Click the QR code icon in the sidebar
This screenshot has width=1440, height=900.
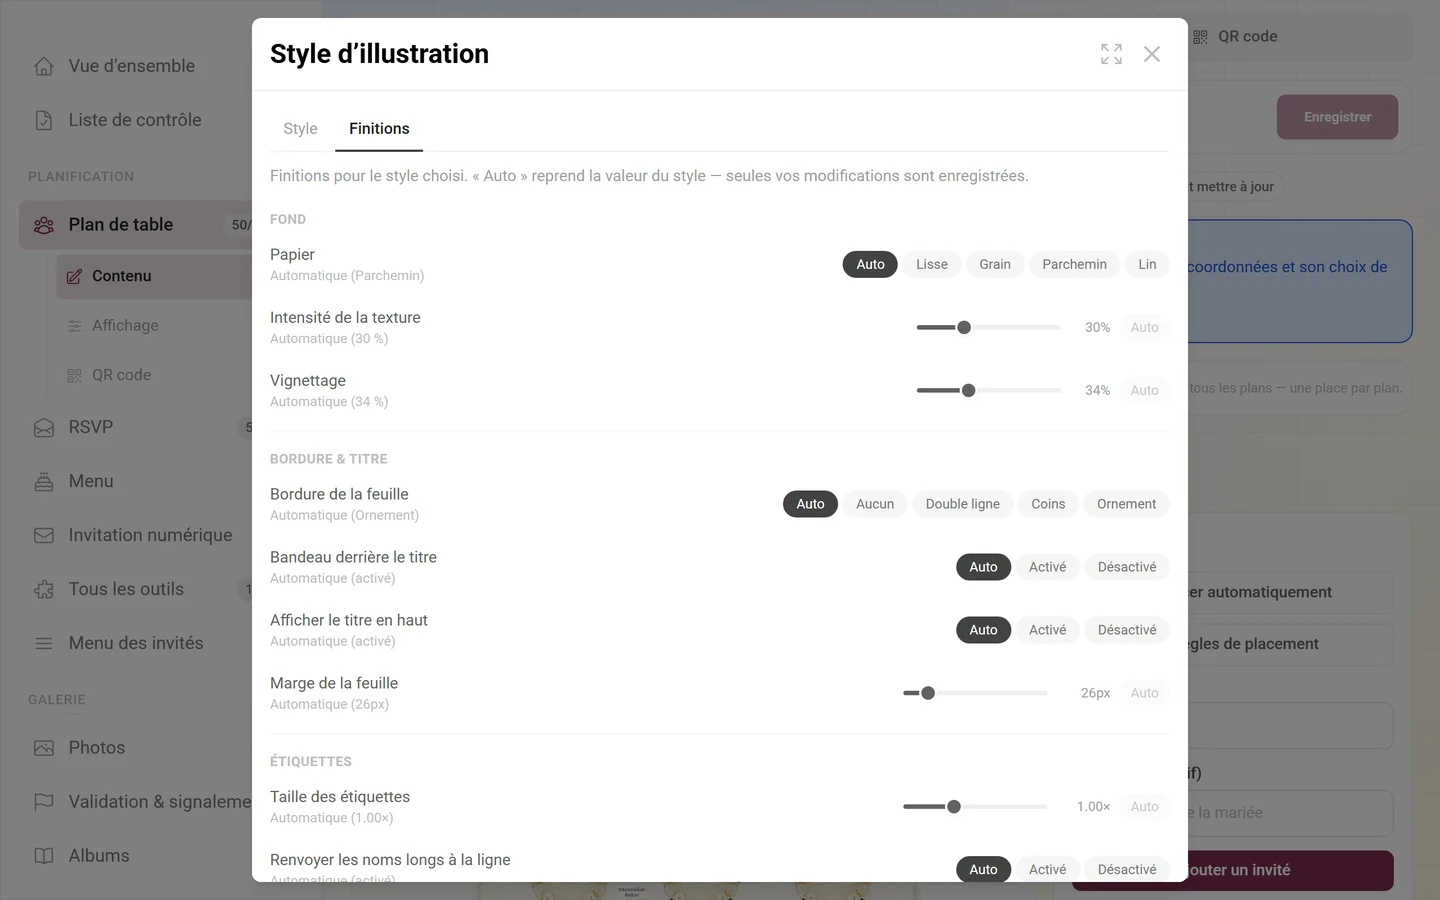tap(74, 375)
